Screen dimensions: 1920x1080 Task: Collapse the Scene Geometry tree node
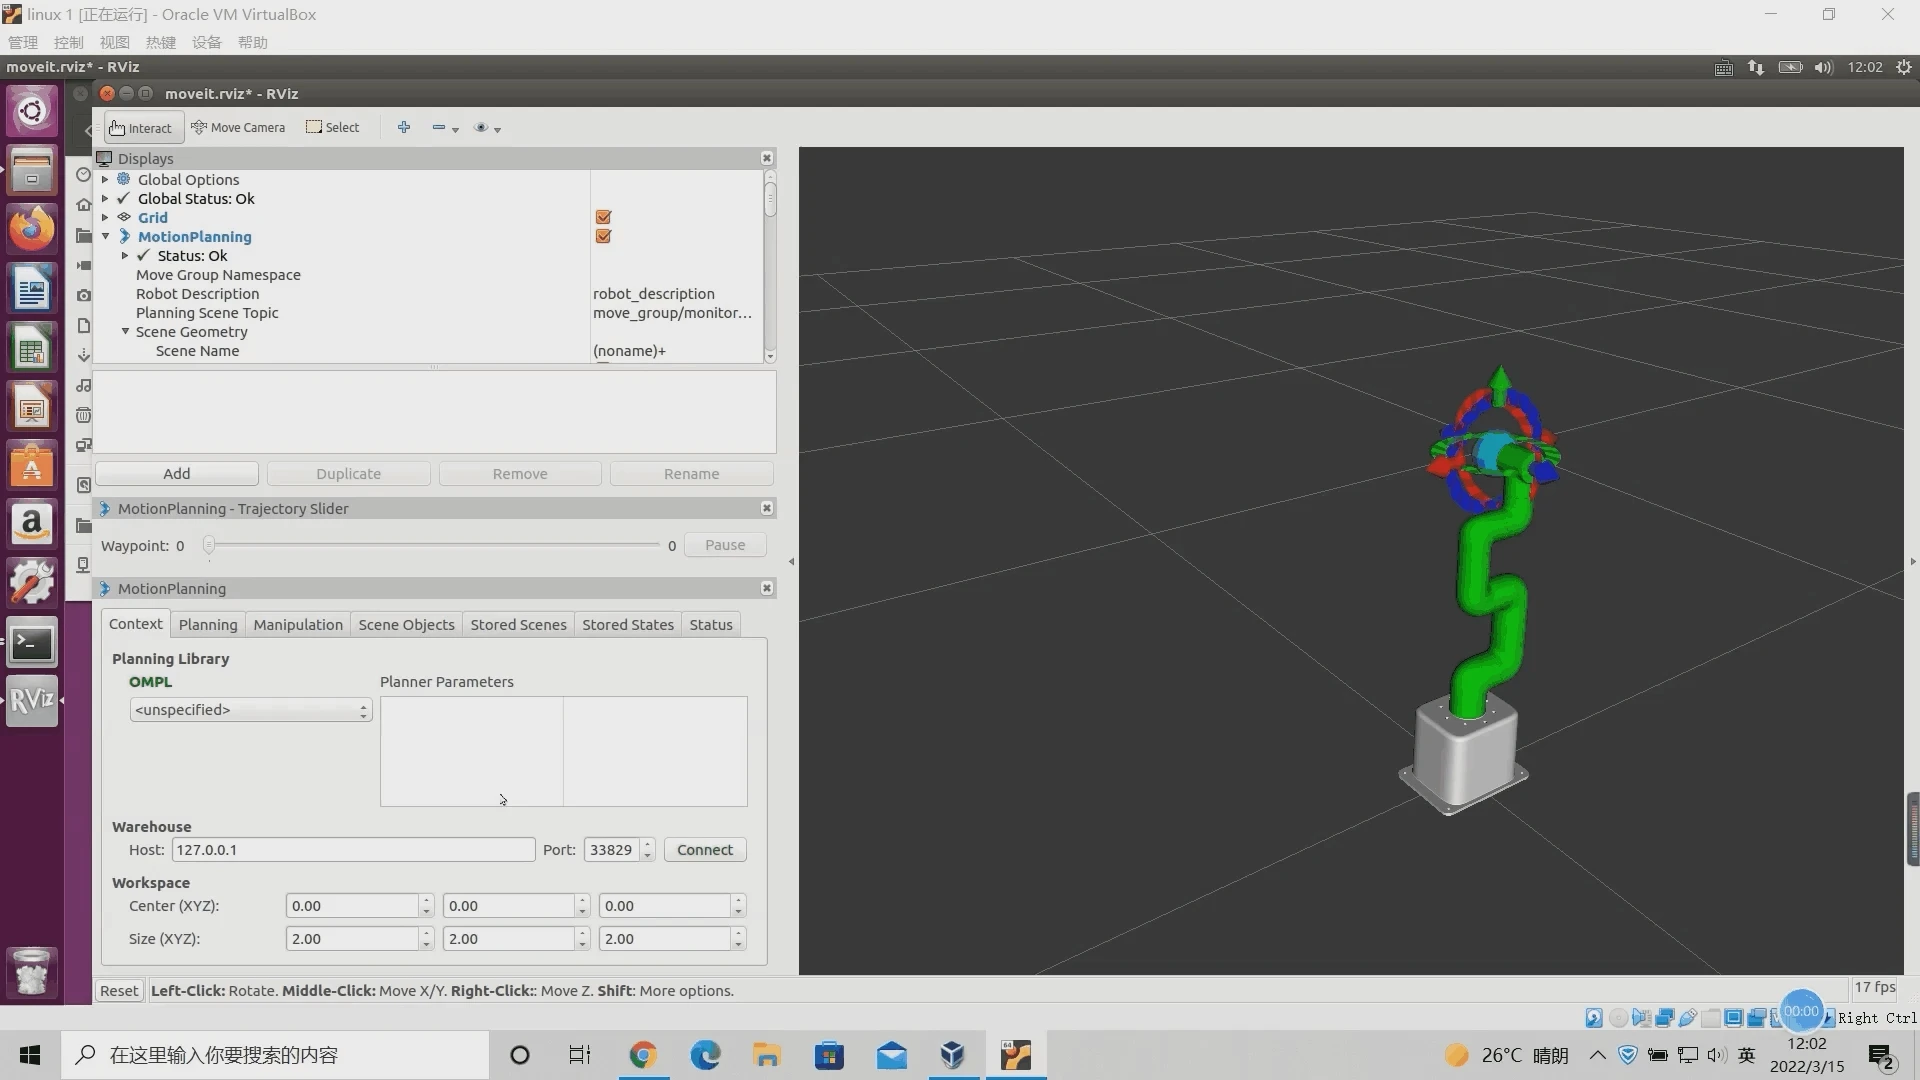pyautogui.click(x=125, y=332)
